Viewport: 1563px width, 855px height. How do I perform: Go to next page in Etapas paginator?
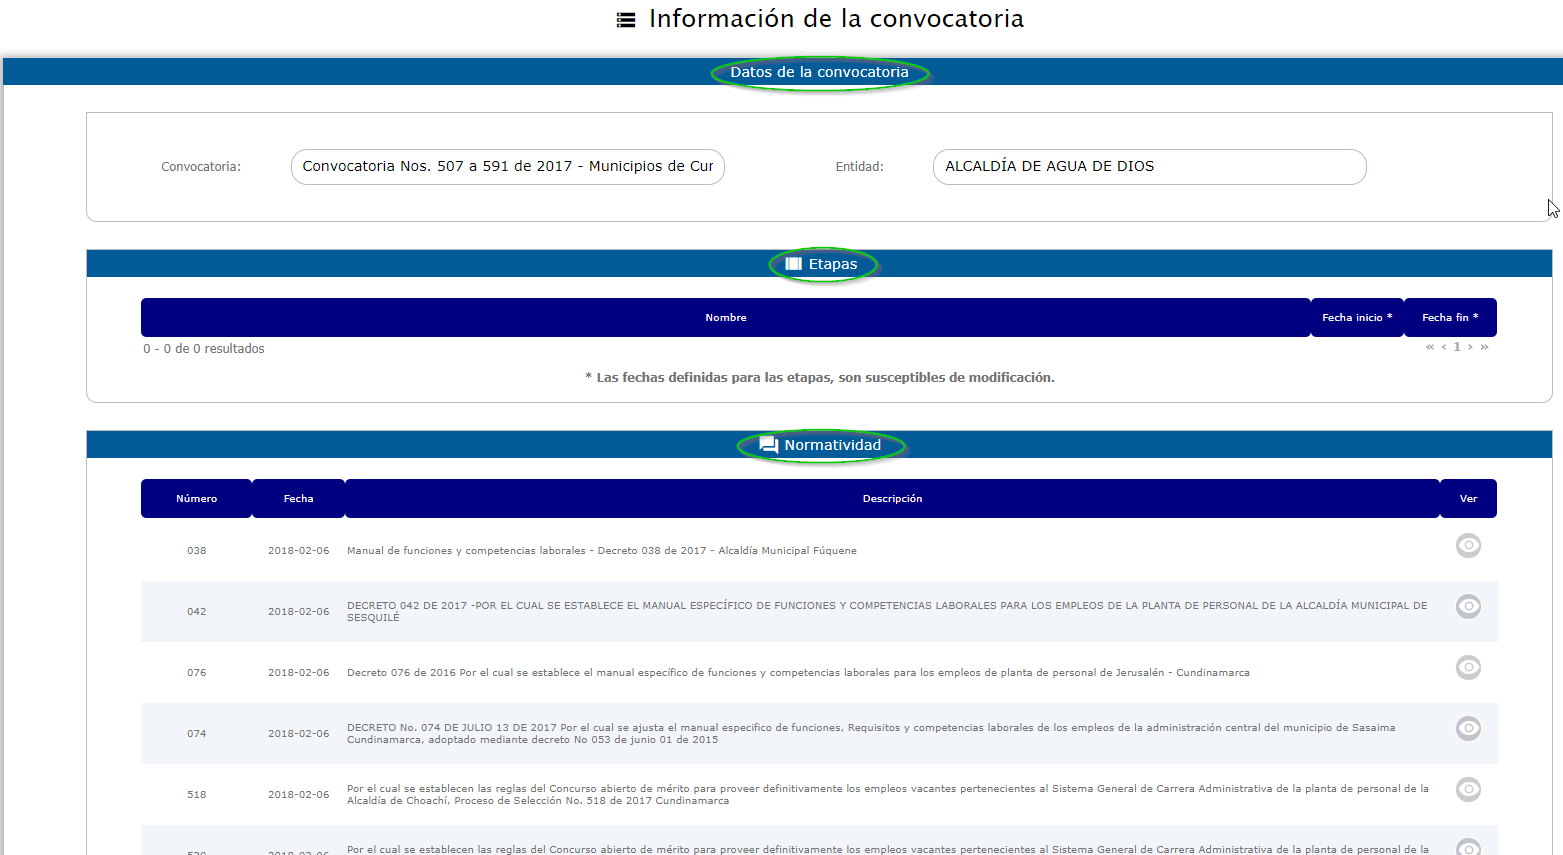pos(1470,347)
